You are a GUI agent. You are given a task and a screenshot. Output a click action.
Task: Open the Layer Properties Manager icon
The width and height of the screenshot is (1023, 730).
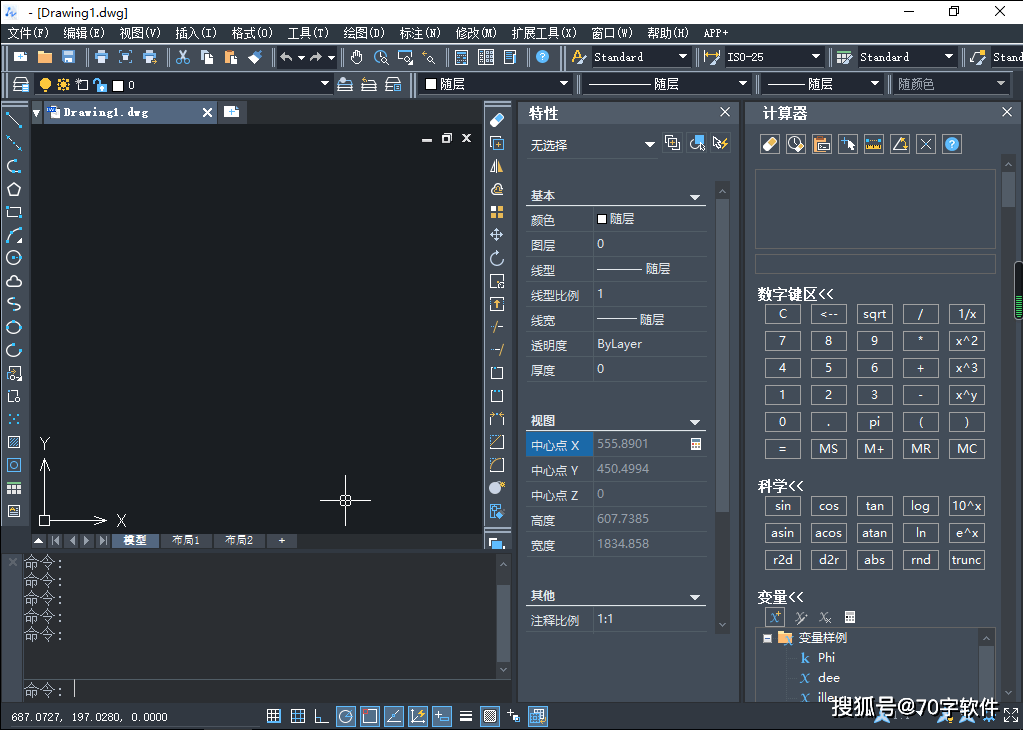[21, 85]
